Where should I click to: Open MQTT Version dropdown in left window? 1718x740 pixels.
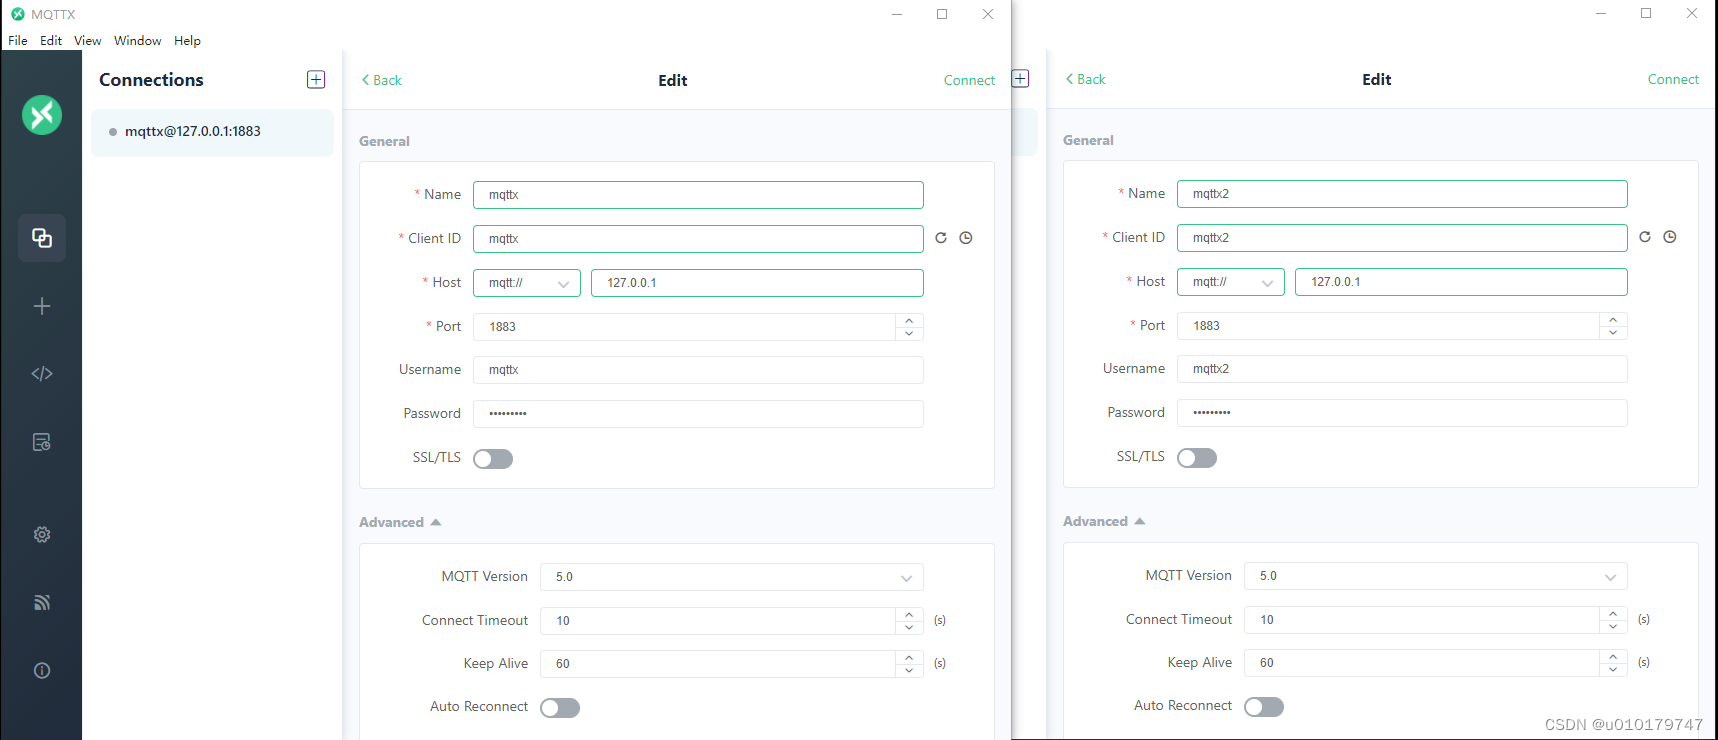[x=732, y=577]
